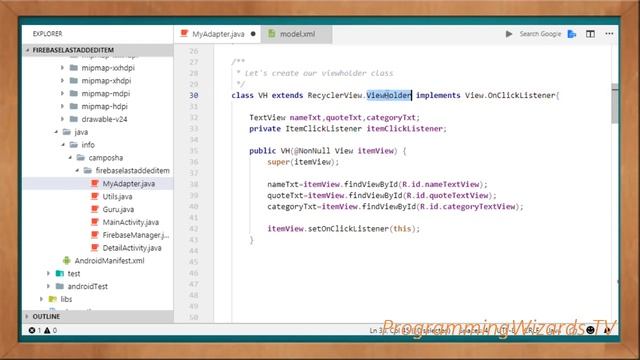
Task: Split the editor with the layout icon
Action: tap(590, 34)
